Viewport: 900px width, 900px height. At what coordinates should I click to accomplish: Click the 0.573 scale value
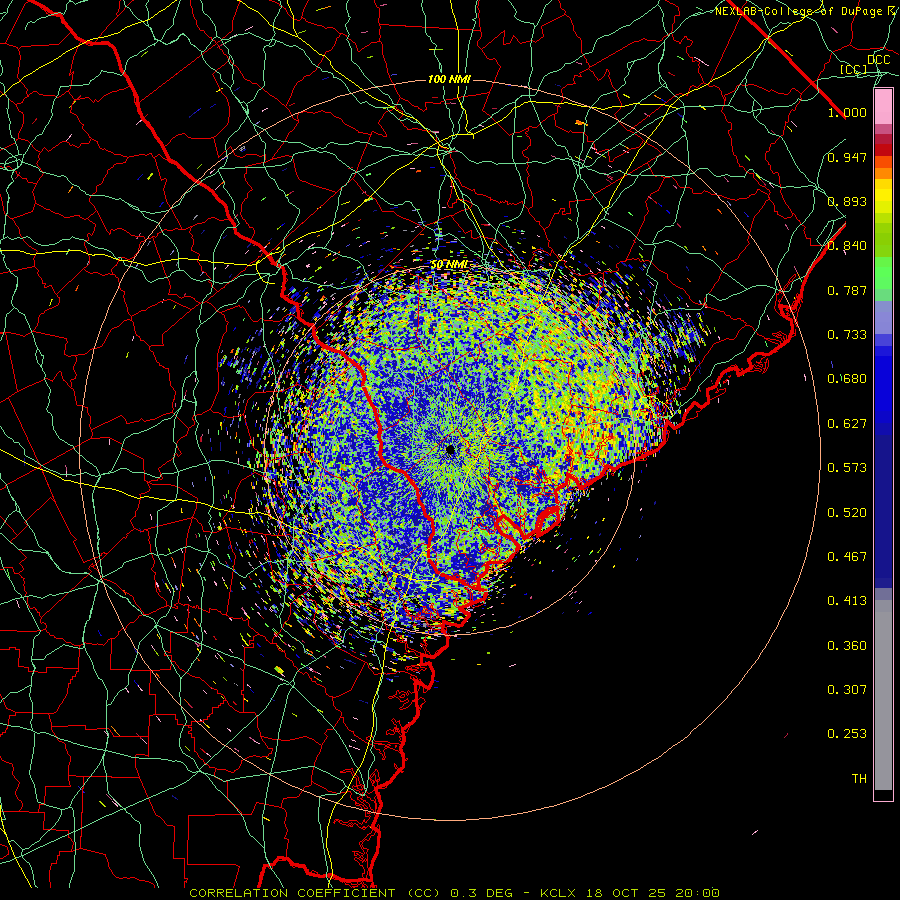[847, 468]
